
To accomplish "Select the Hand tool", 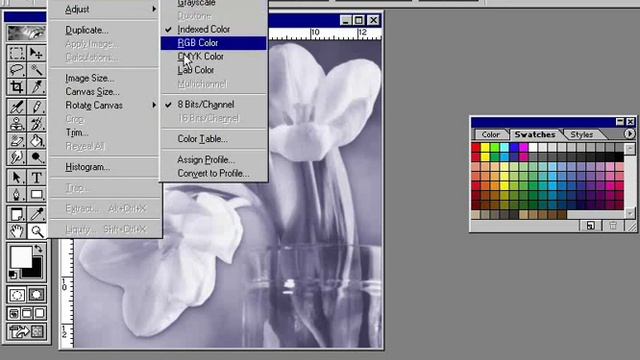I will (x=17, y=231).
